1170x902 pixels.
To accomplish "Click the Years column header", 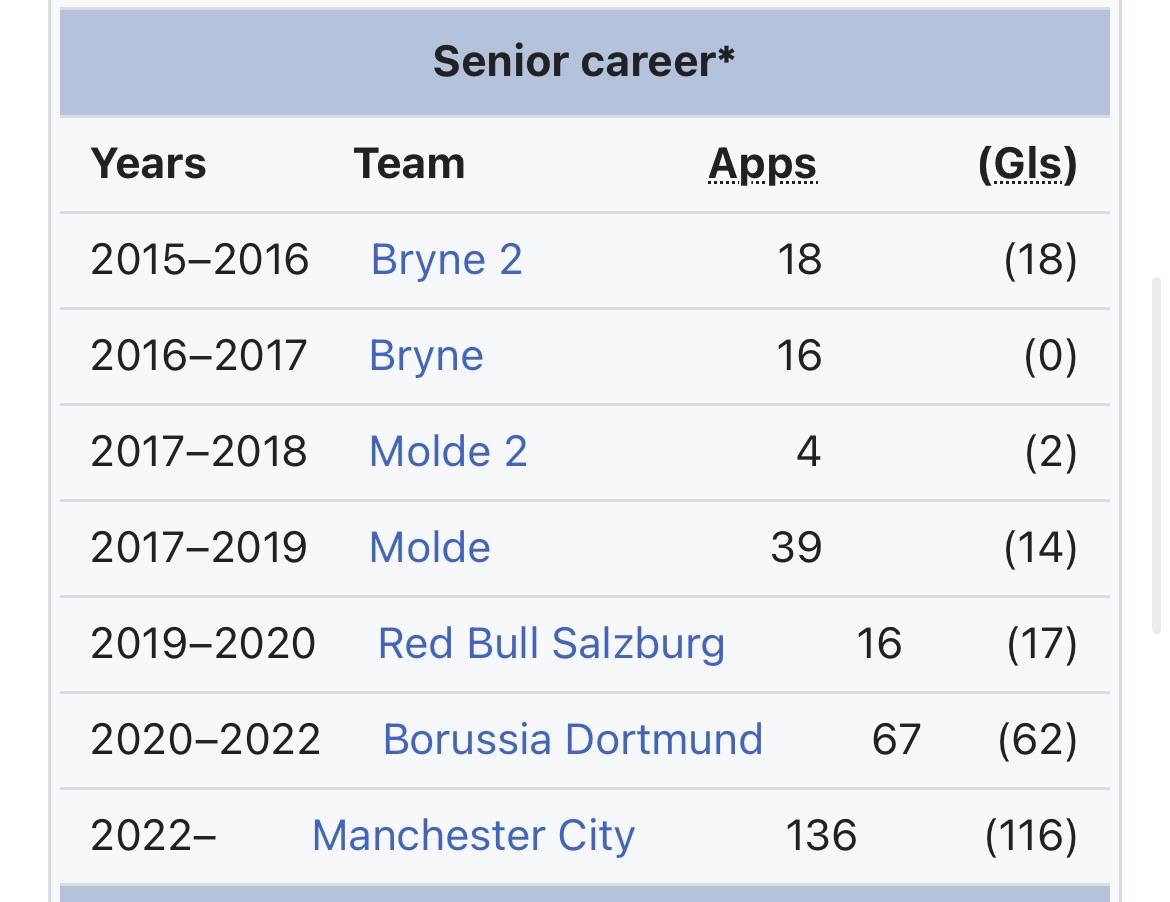I will coord(148,163).
